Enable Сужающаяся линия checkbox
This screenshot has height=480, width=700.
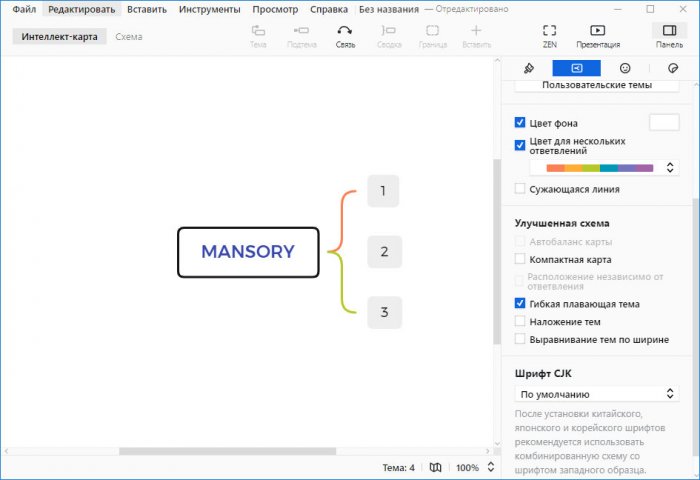(520, 188)
